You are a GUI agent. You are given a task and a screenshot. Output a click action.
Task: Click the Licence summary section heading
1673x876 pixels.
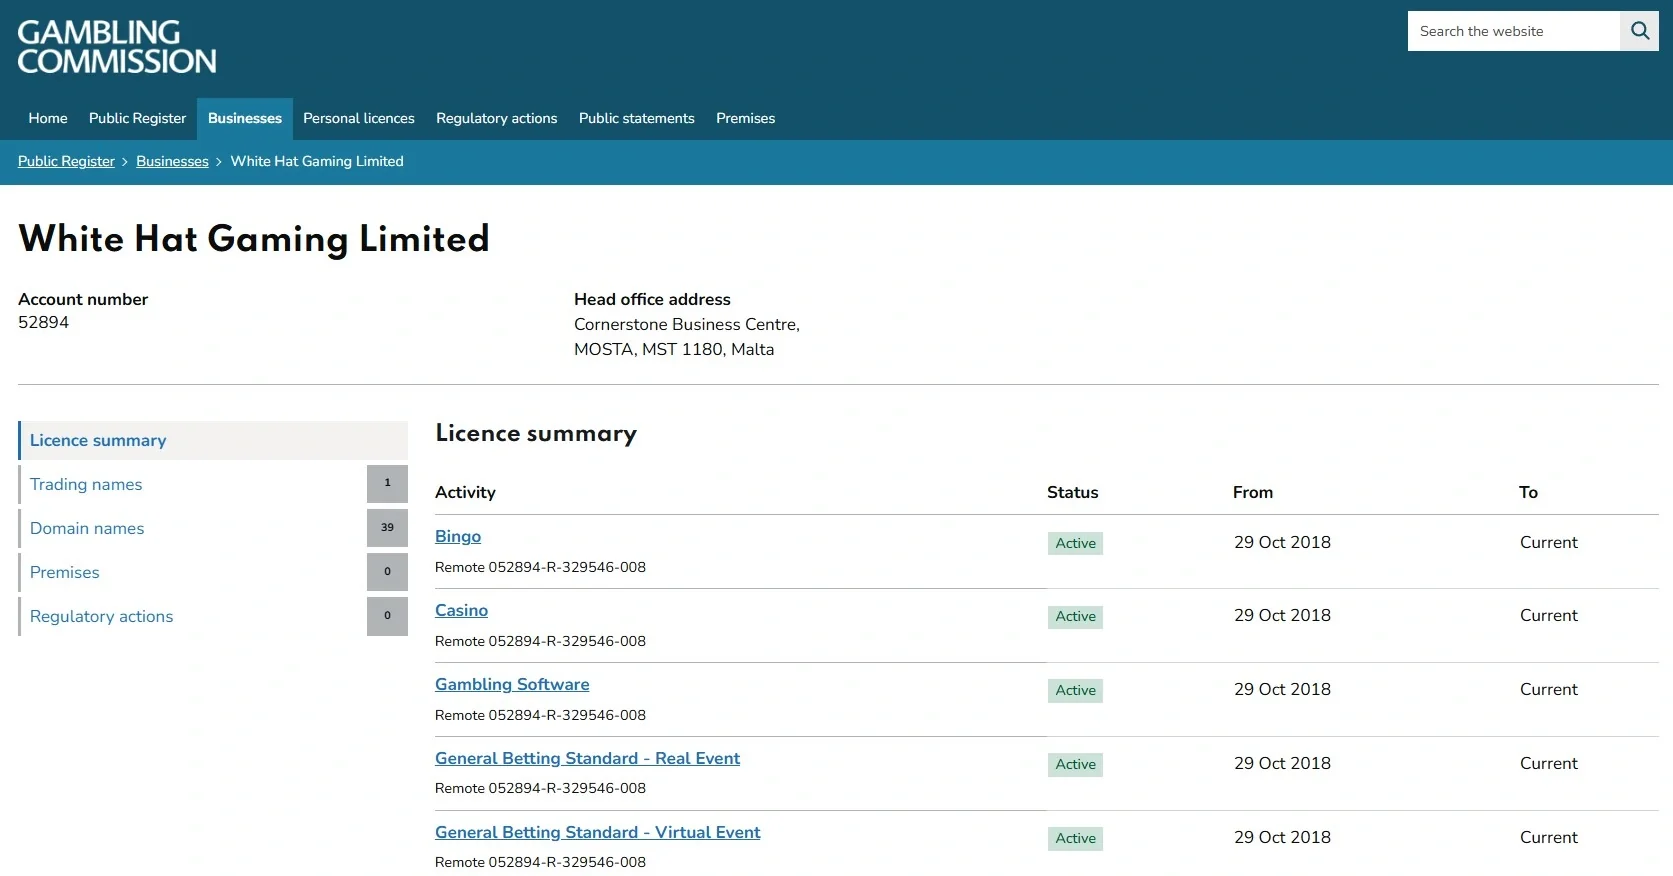(536, 433)
